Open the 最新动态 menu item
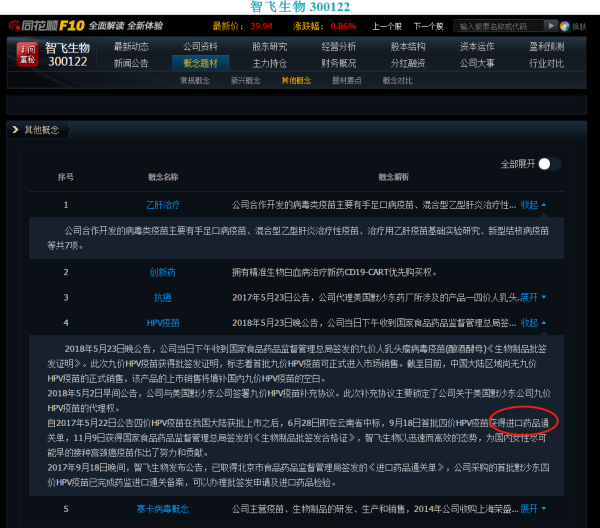 pos(131,46)
